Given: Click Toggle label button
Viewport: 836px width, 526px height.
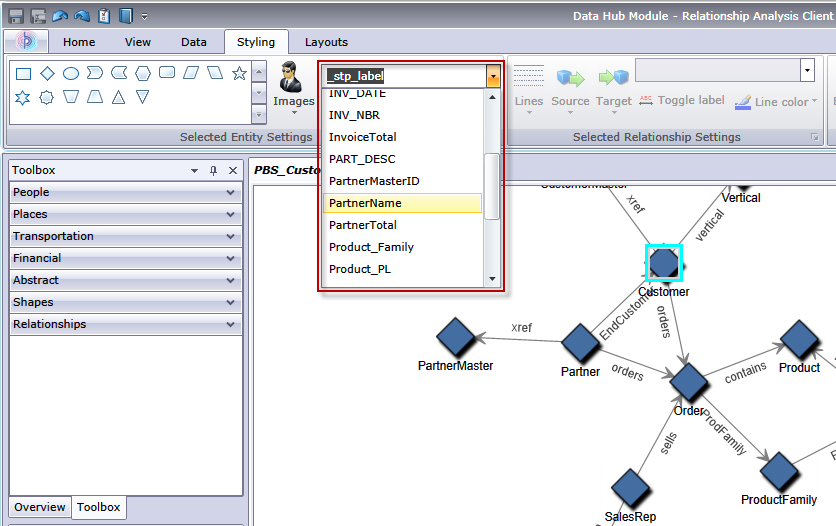Looking at the screenshot, I should tap(681, 100).
